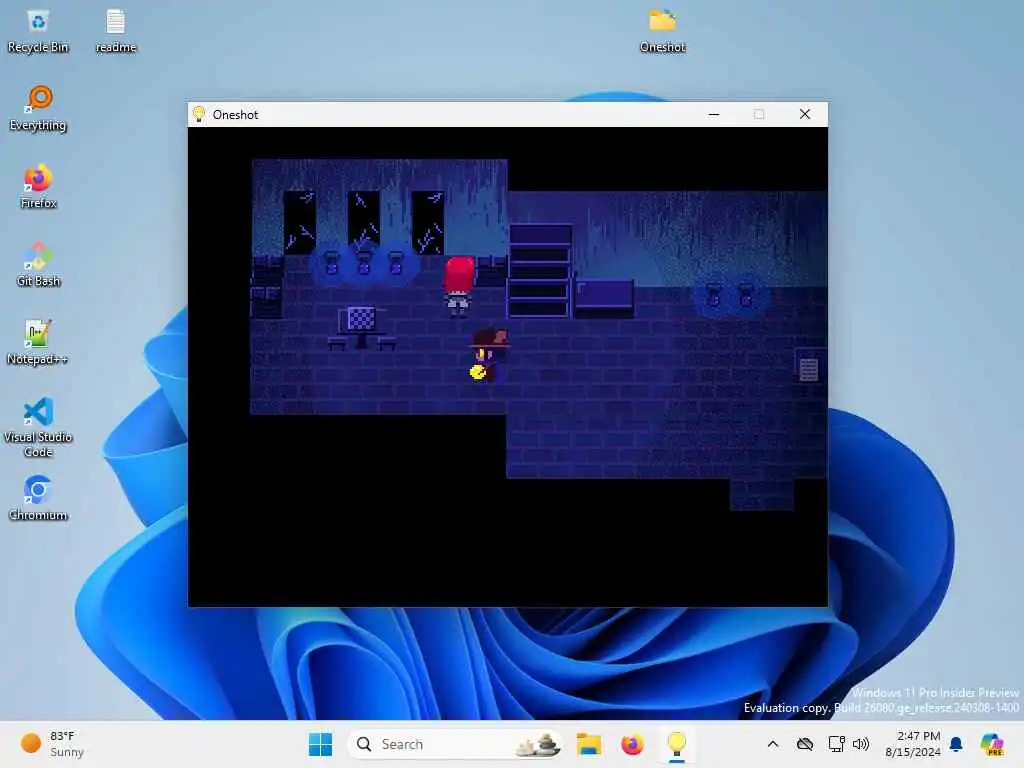Screen dimensions: 1024x768
Task: Open File Explorer from the taskbar
Action: pos(588,744)
